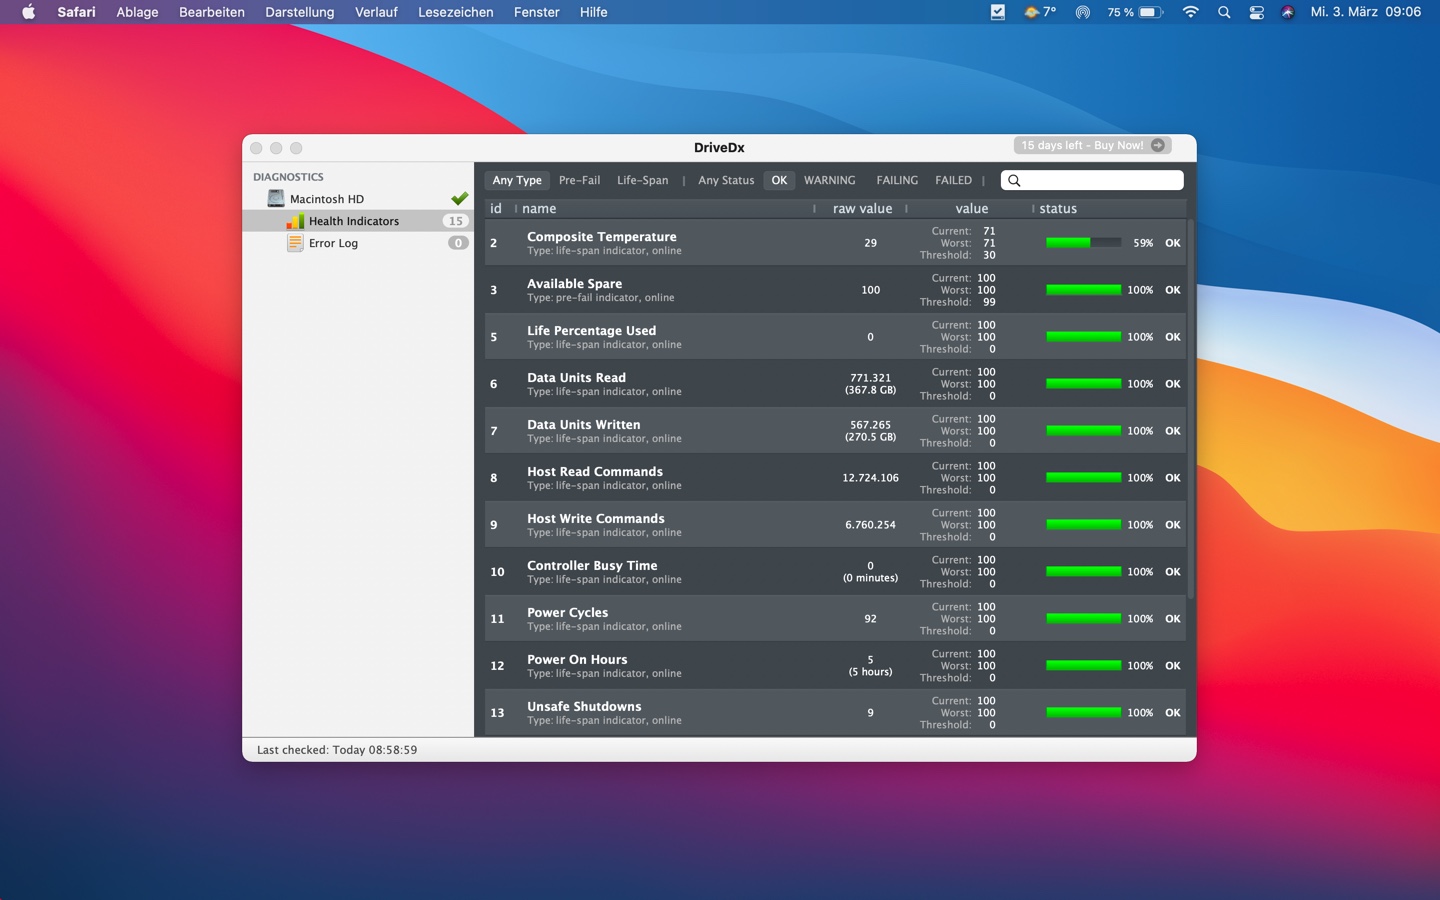Screen dimensions: 1440x900
Task: Click the Siri icon in menu bar
Action: click(1288, 12)
